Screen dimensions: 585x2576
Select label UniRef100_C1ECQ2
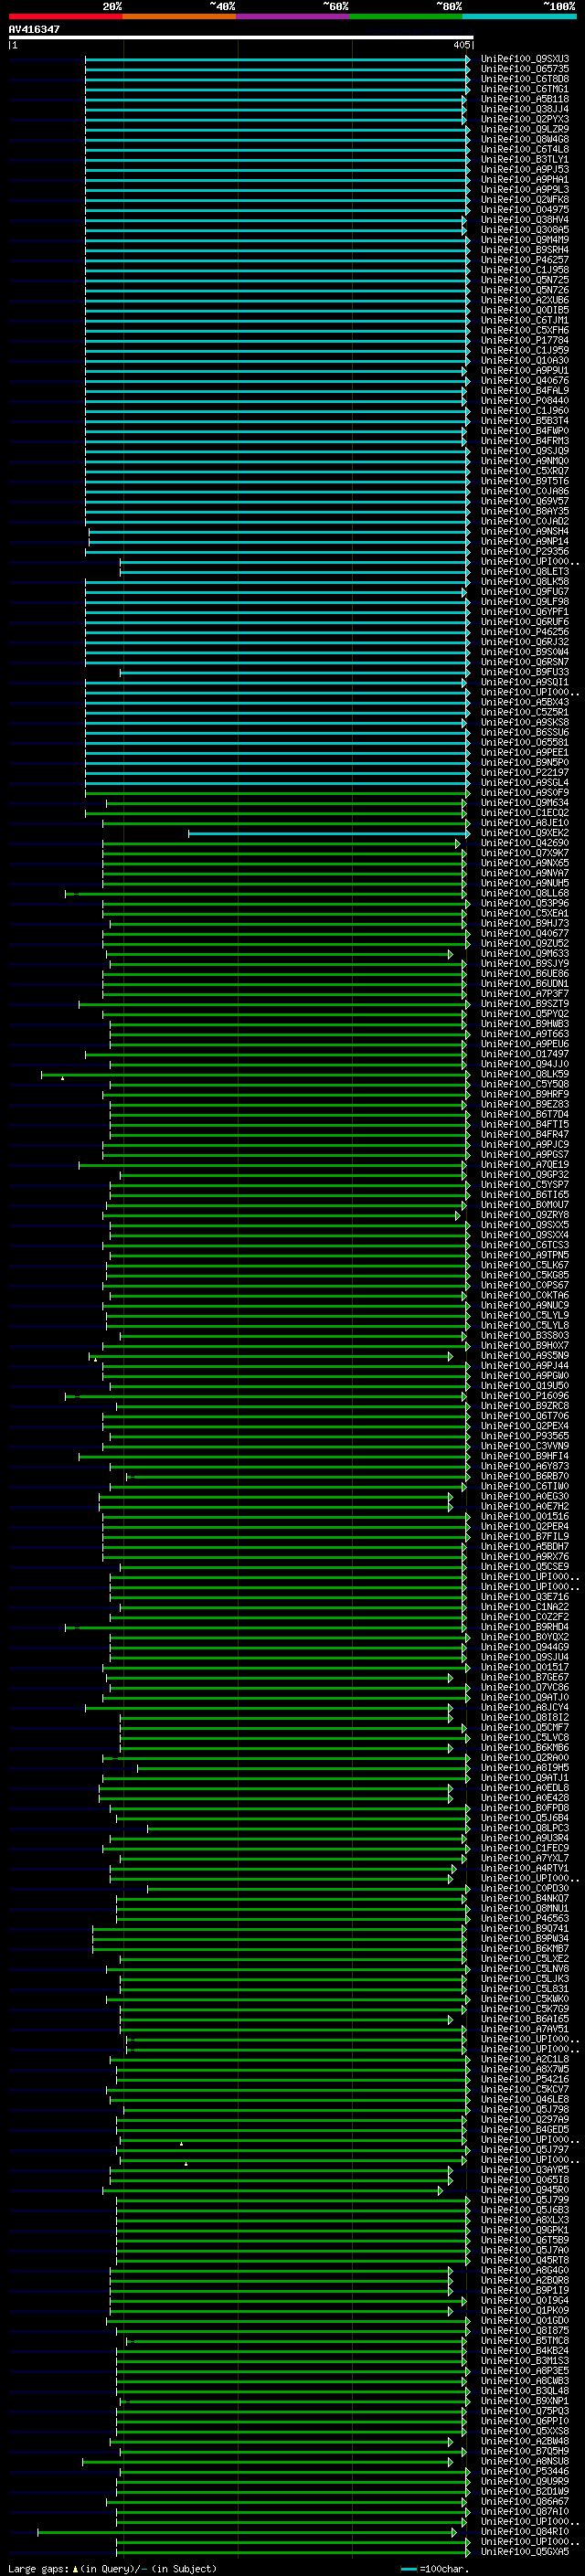(x=525, y=813)
